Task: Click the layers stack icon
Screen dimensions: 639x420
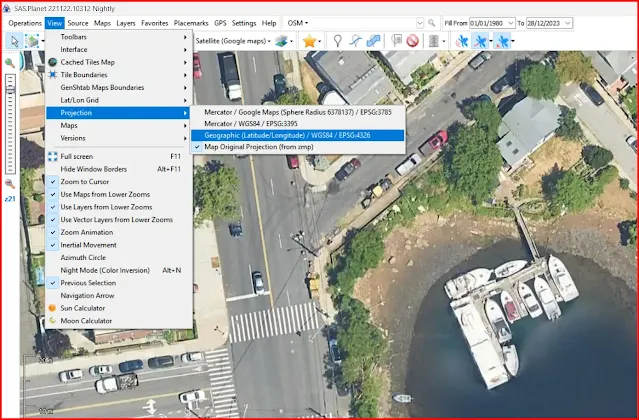Action: click(x=282, y=41)
